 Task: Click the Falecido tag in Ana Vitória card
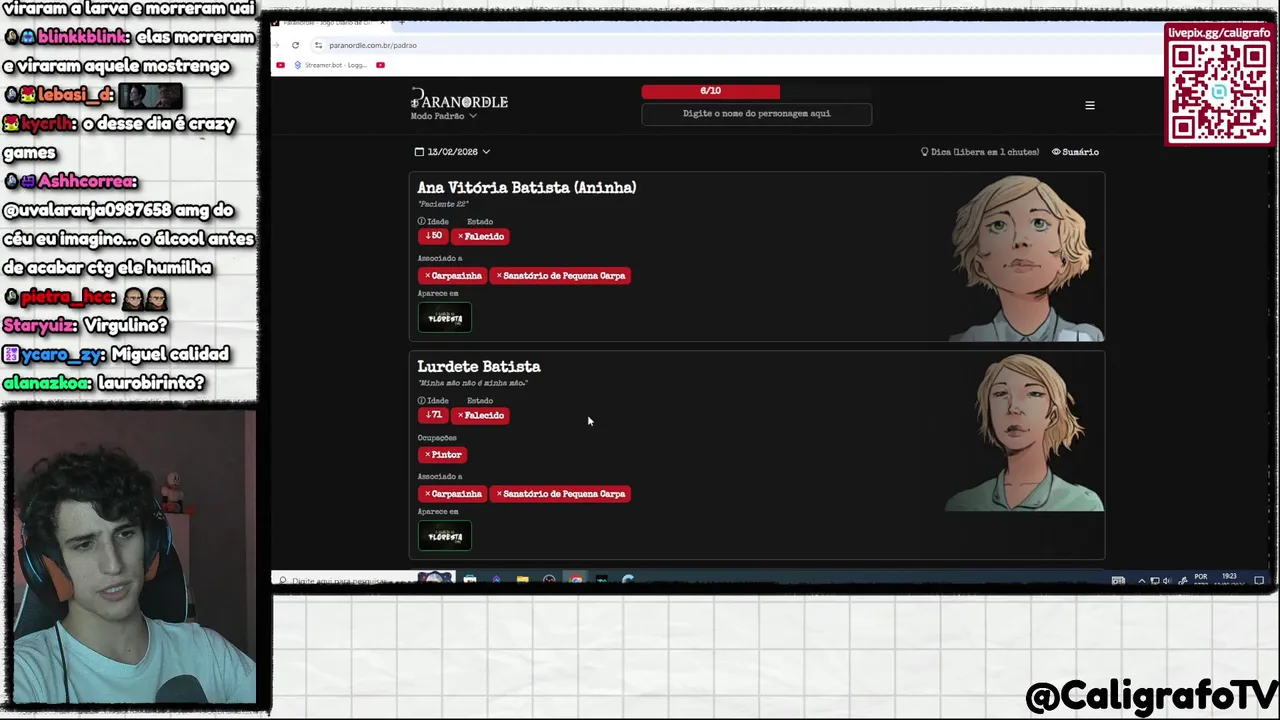click(x=480, y=236)
